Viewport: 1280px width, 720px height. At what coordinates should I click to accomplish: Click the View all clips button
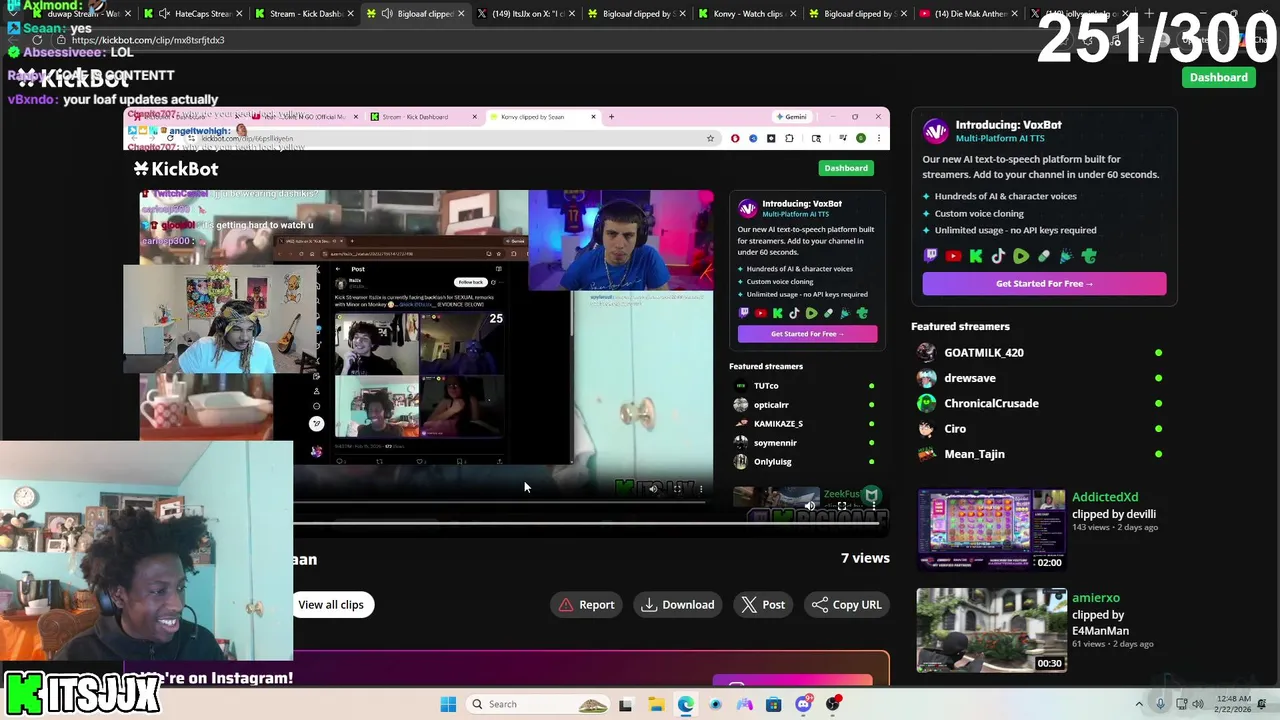[x=331, y=604]
